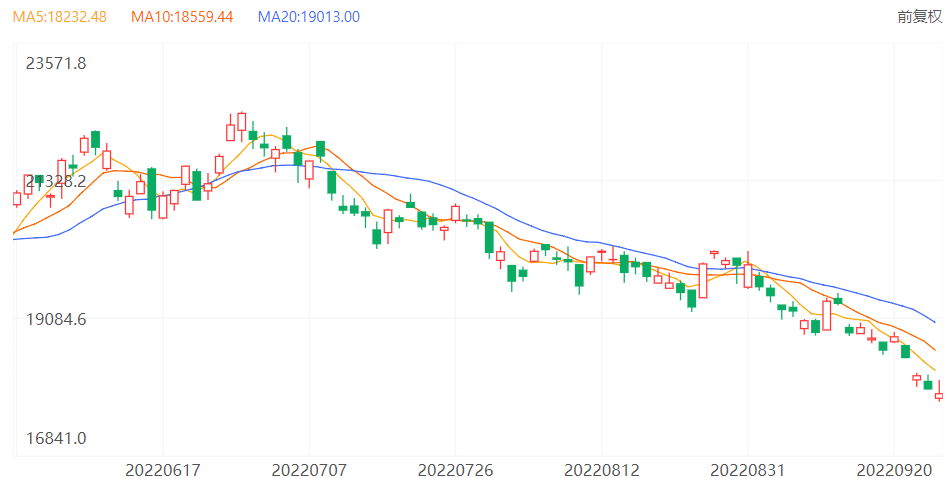Click the 16841.0 price axis label
Image resolution: width=951 pixels, height=478 pixels.
(56, 438)
